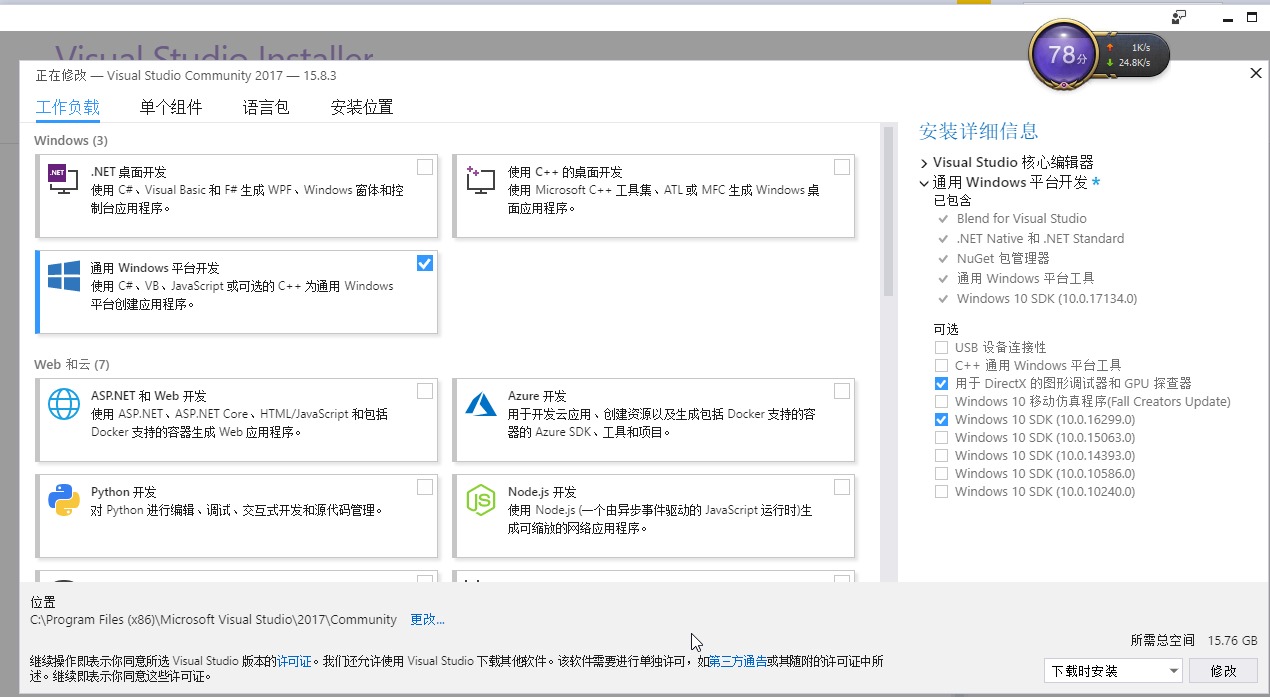Click the Python development icon
Screen dimensions: 1270x697
point(64,499)
